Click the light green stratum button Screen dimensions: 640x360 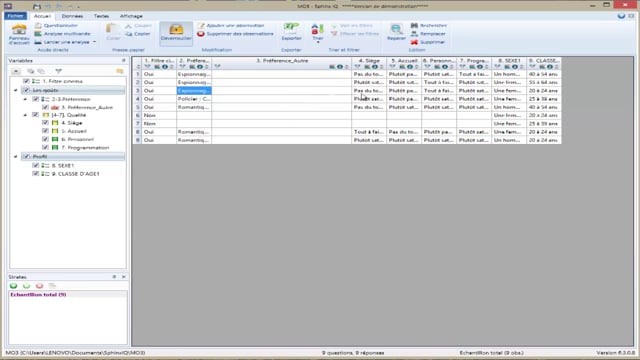coord(27,286)
